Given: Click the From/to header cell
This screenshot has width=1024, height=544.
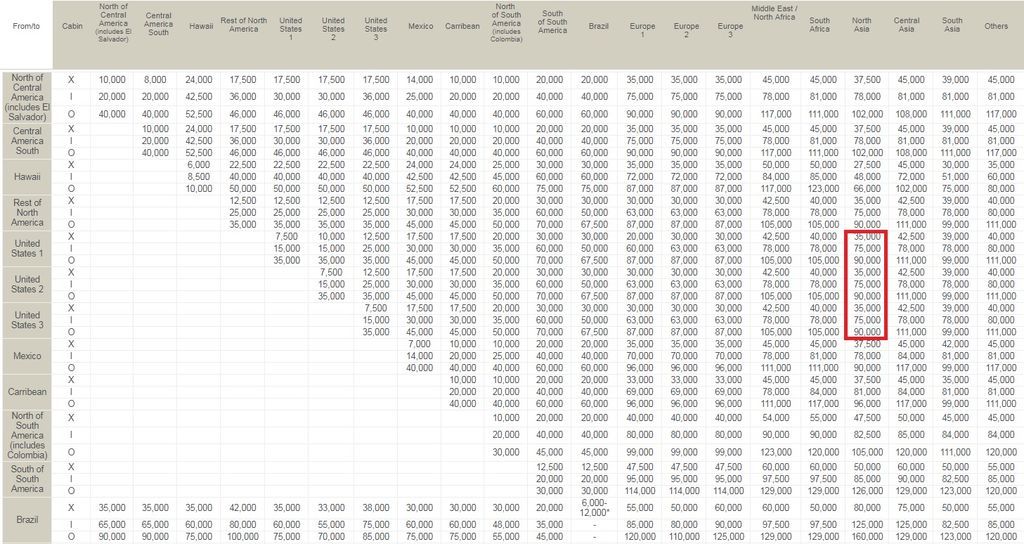Looking at the screenshot, I should click(26, 26).
